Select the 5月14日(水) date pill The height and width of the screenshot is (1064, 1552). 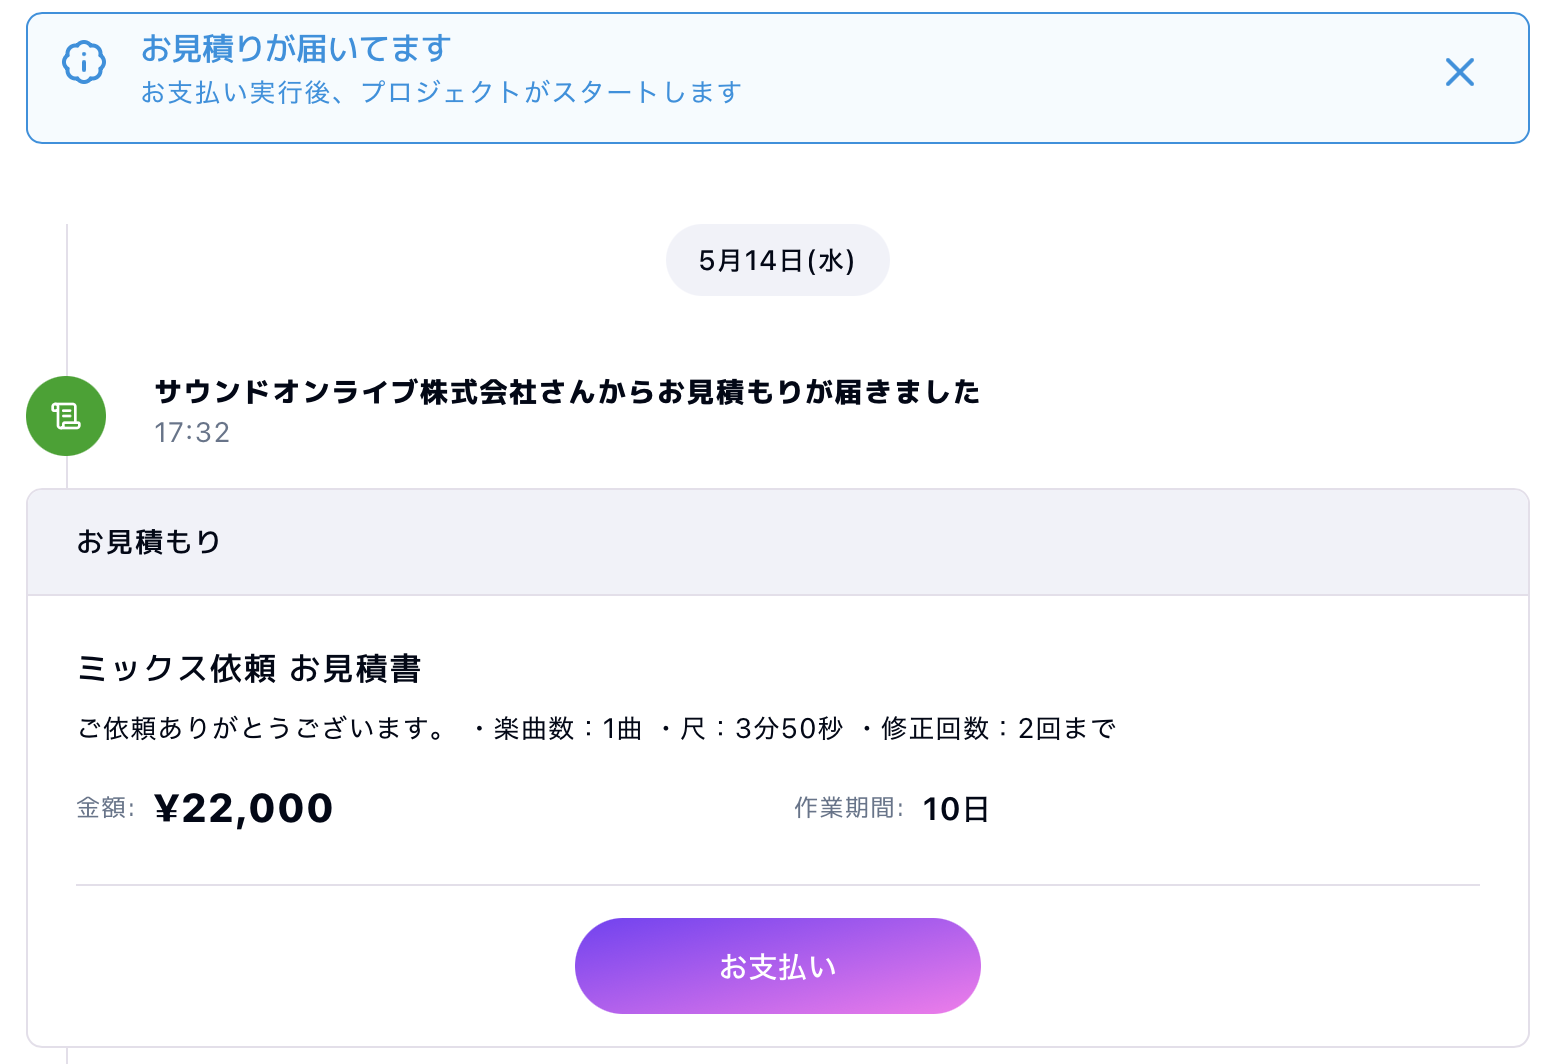[x=777, y=261]
